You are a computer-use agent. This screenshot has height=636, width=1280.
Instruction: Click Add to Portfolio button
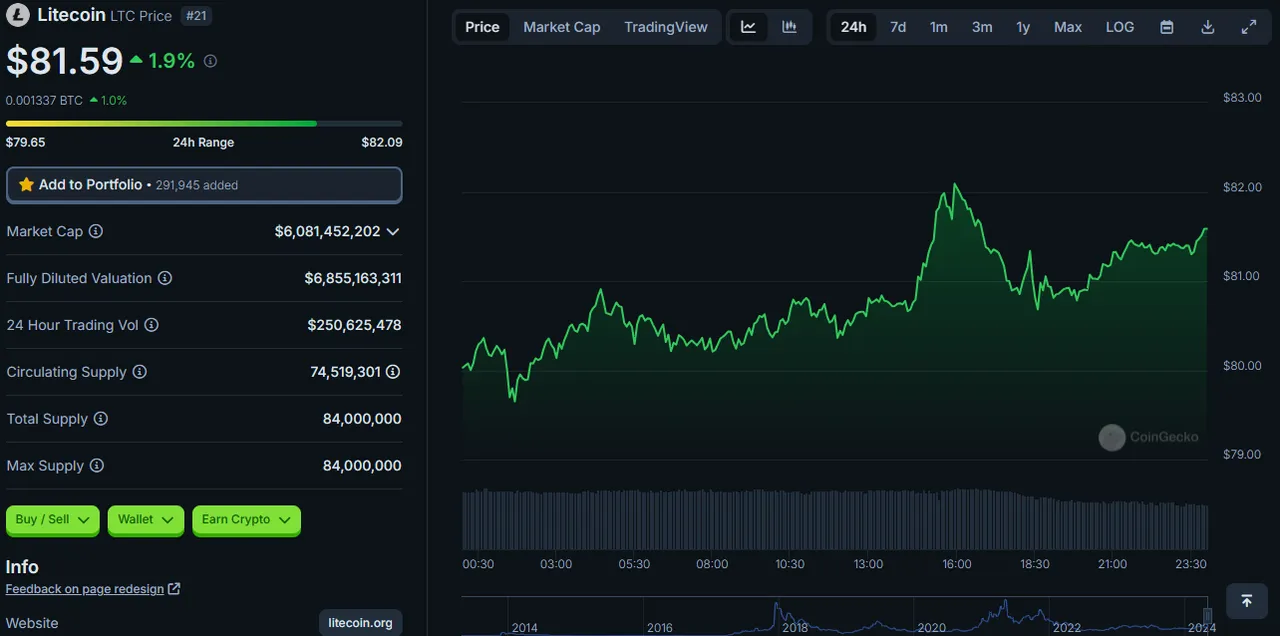click(x=204, y=185)
